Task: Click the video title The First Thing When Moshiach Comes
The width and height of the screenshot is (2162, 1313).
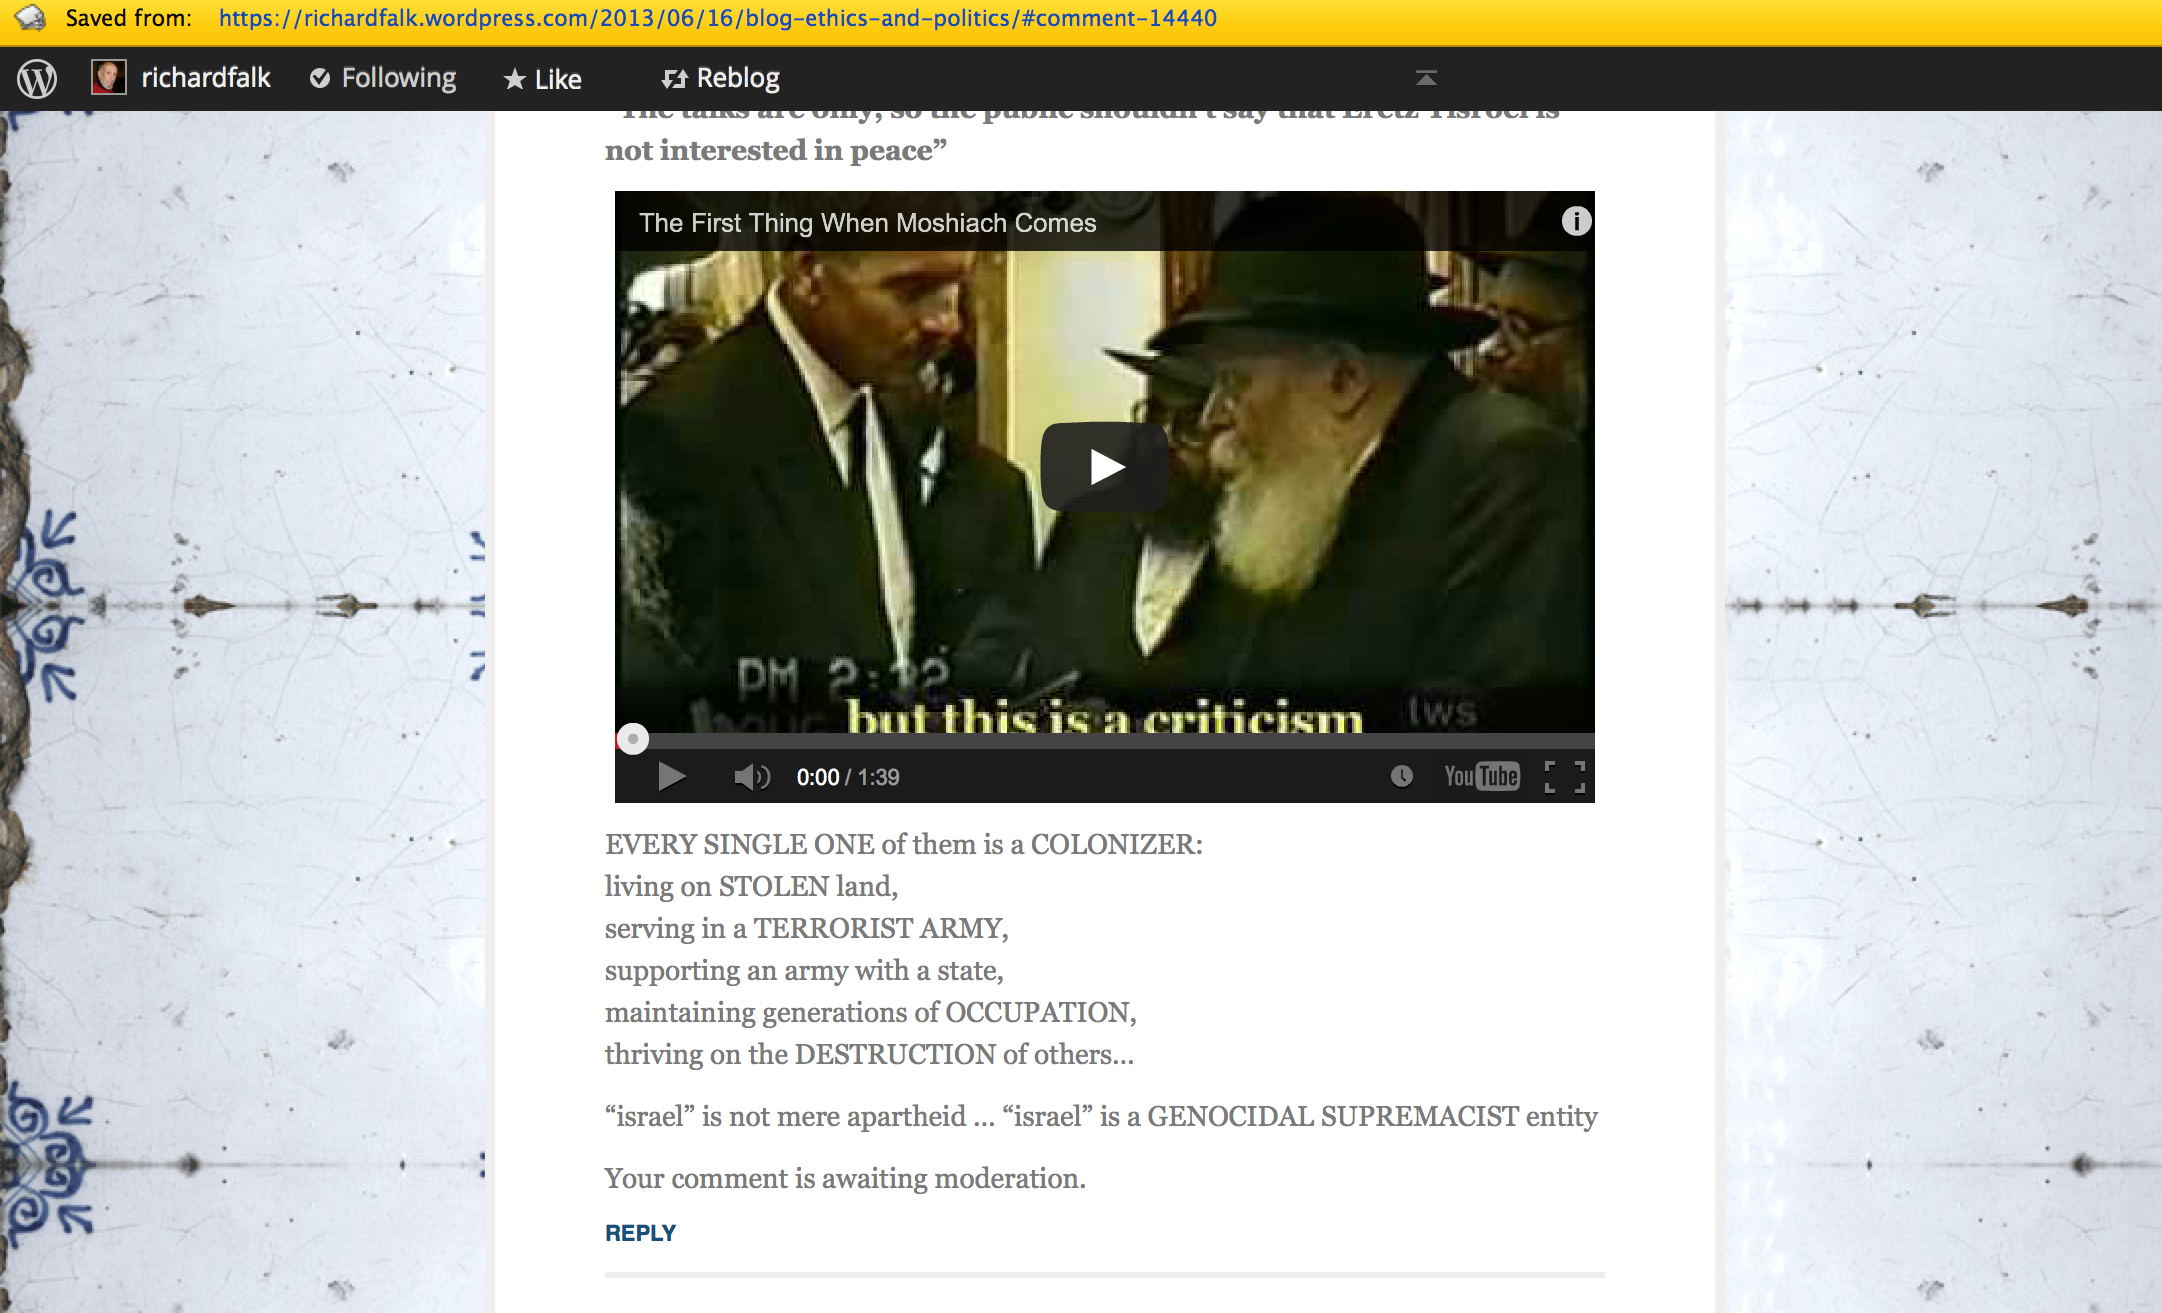Action: click(867, 223)
